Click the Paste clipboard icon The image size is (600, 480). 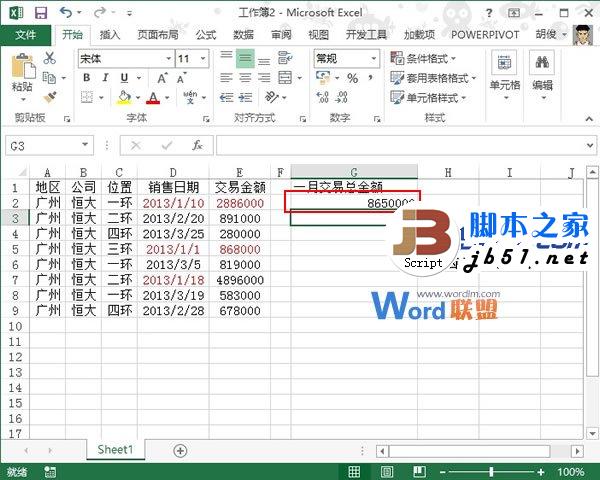pos(21,70)
